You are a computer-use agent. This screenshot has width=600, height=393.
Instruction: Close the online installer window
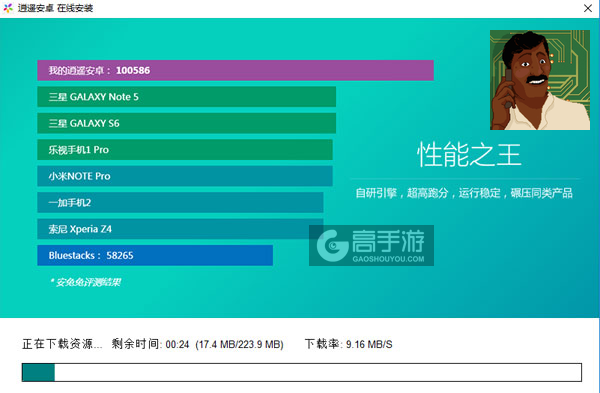coord(588,8)
